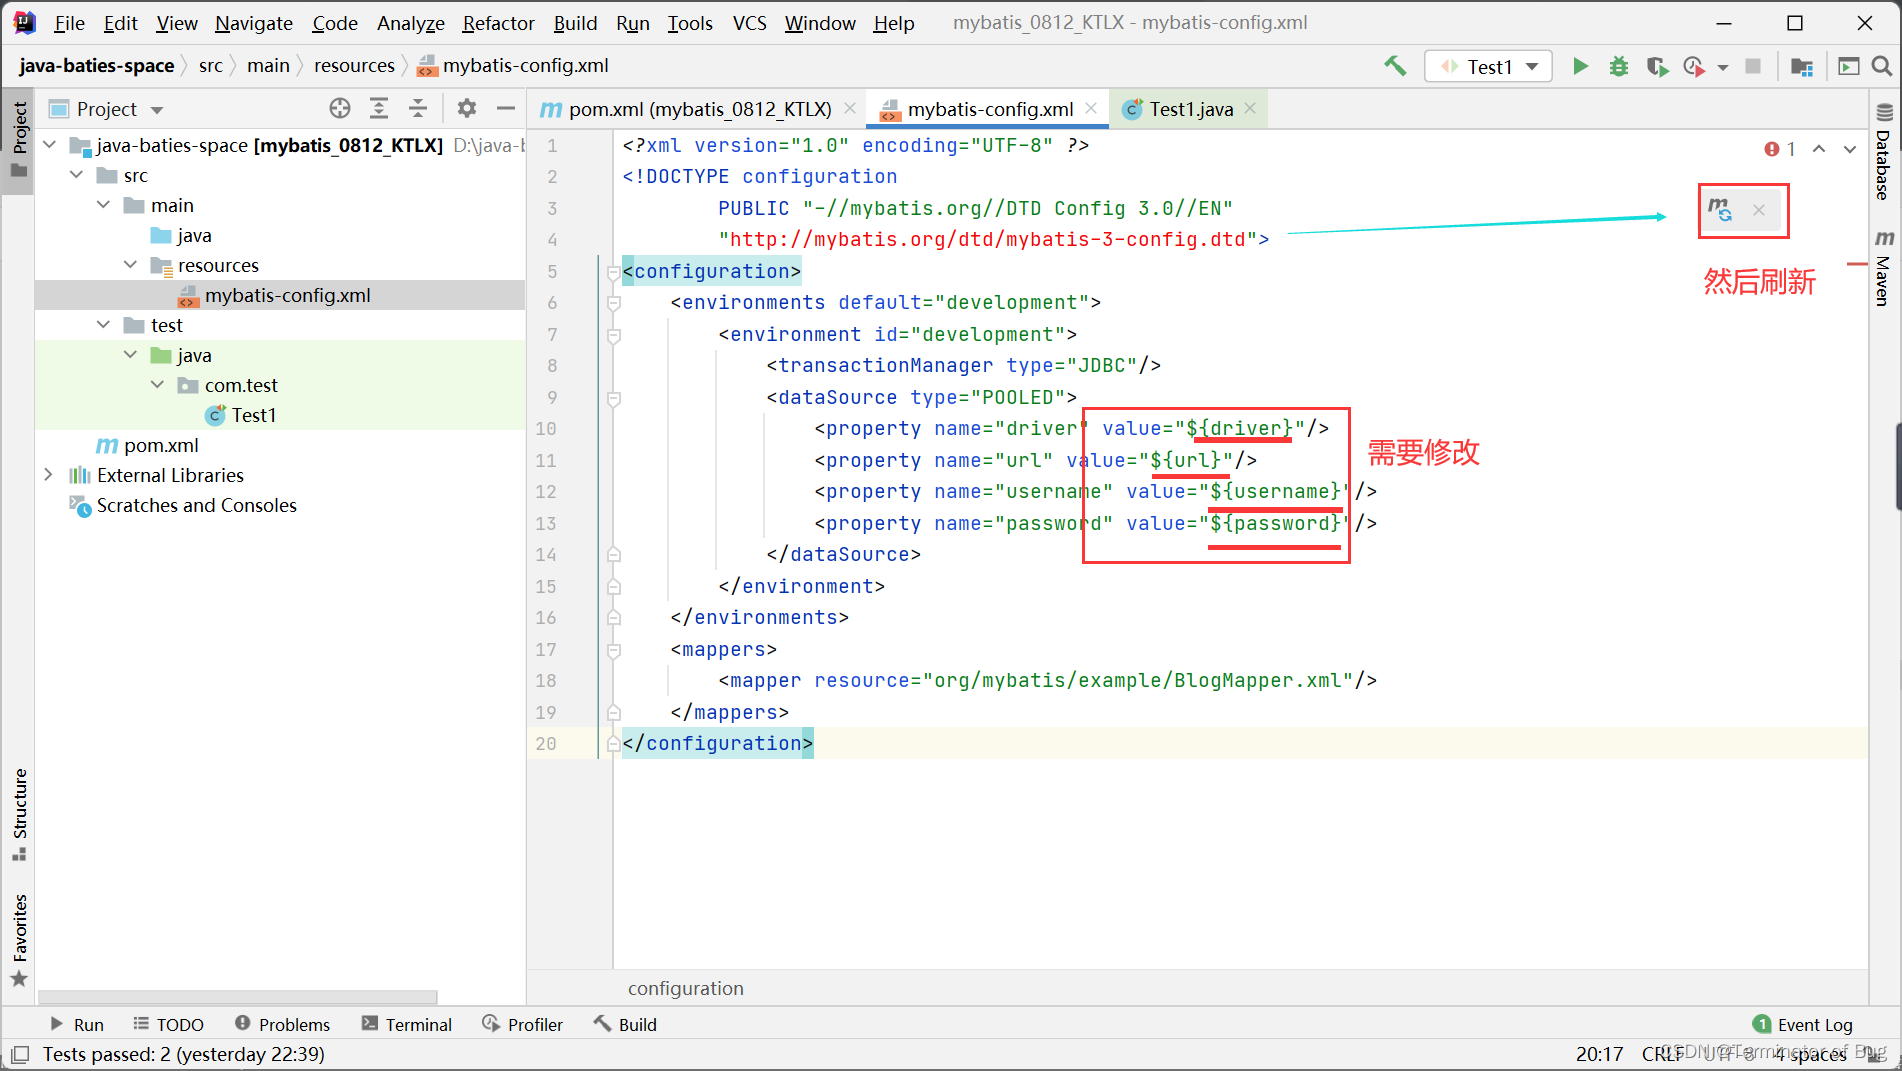
Task: Fold the mappers tag on line 17
Action: click(613, 650)
